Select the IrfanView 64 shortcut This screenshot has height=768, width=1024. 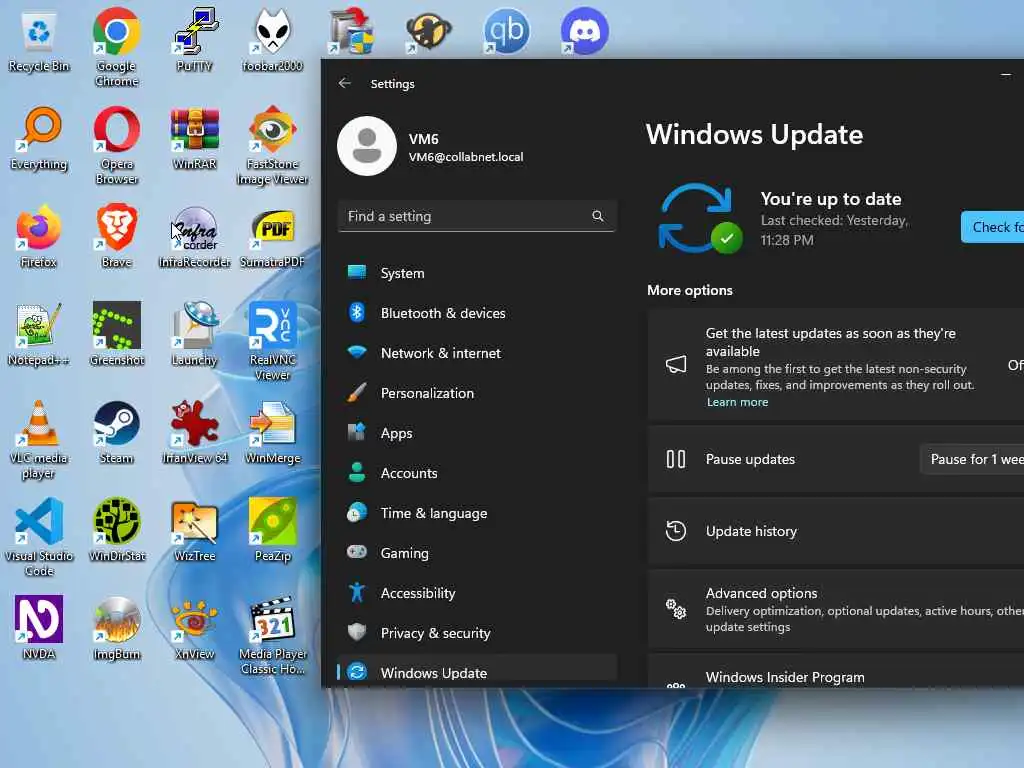[194, 433]
